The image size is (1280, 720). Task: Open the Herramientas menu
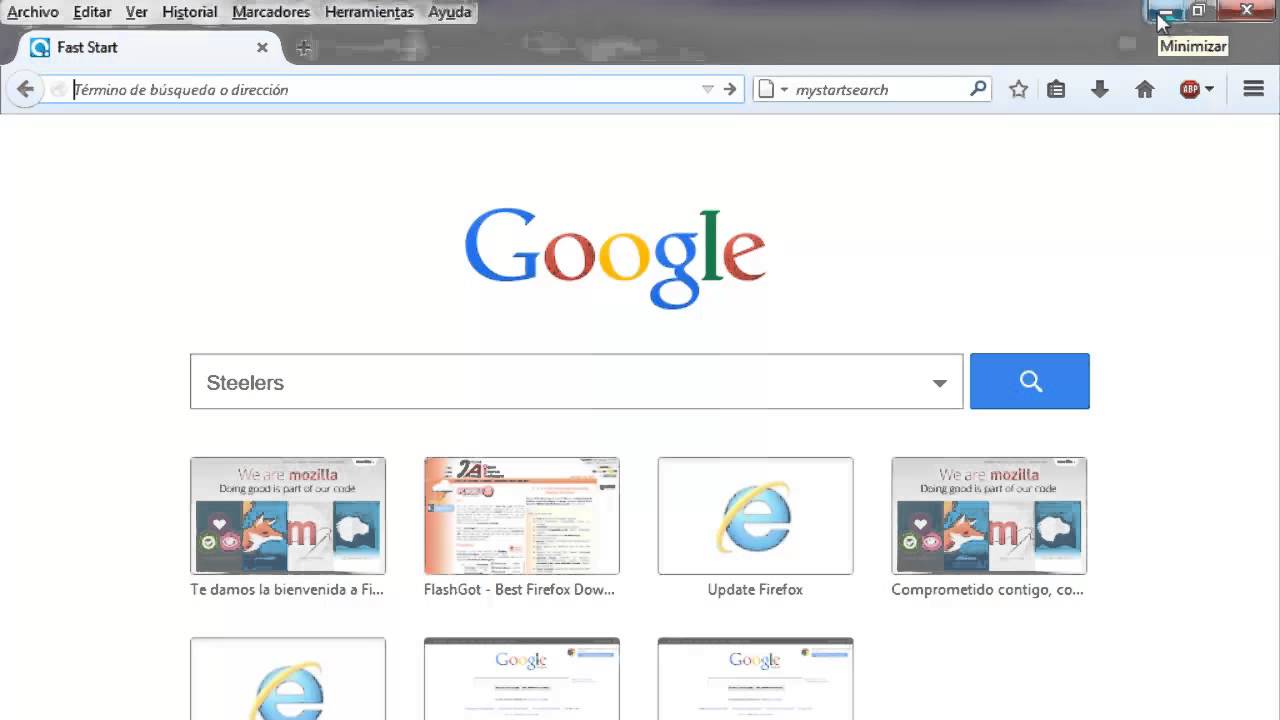coord(369,12)
